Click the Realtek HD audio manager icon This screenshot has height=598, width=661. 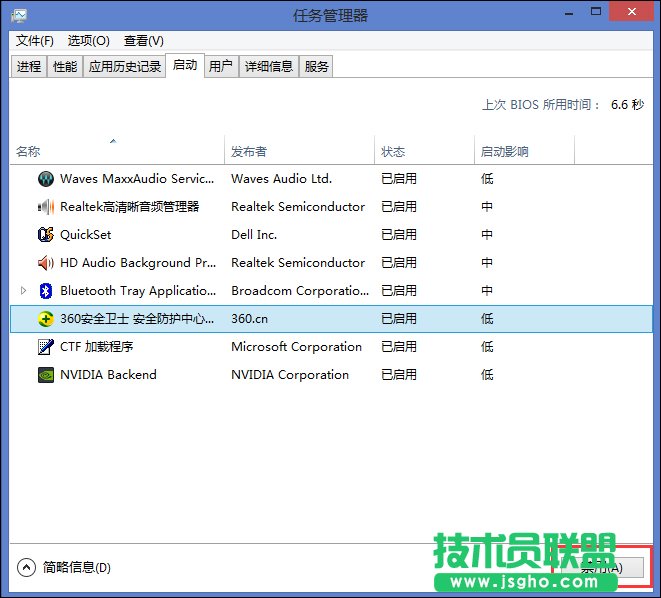[45, 207]
